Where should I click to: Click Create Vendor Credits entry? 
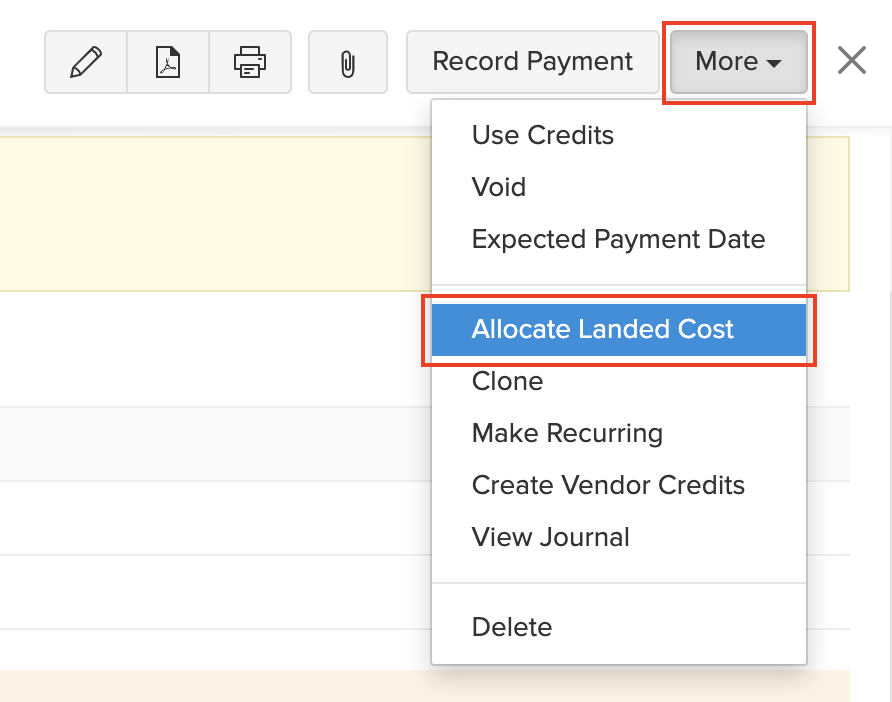(x=608, y=485)
